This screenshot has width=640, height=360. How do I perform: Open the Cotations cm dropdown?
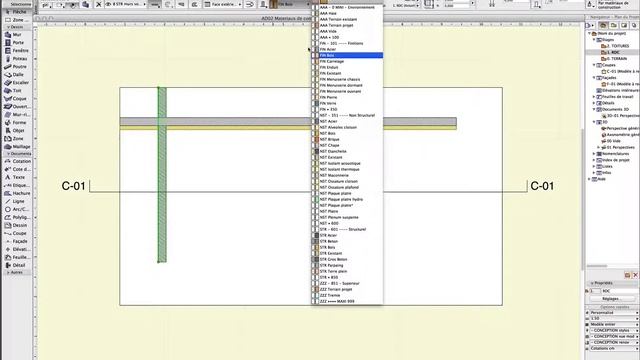pos(613,348)
